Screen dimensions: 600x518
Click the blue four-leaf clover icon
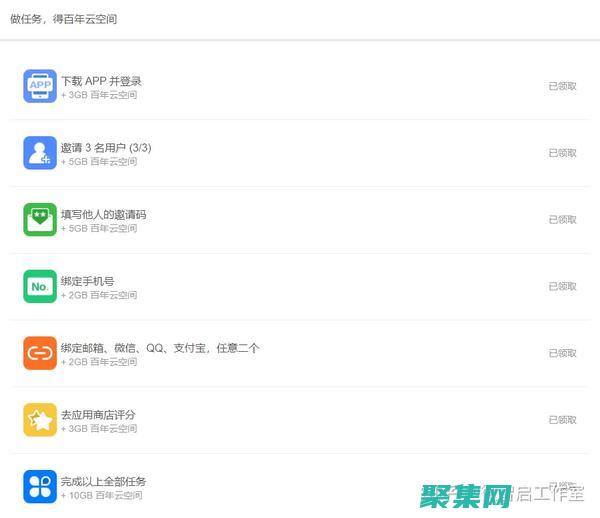point(40,487)
